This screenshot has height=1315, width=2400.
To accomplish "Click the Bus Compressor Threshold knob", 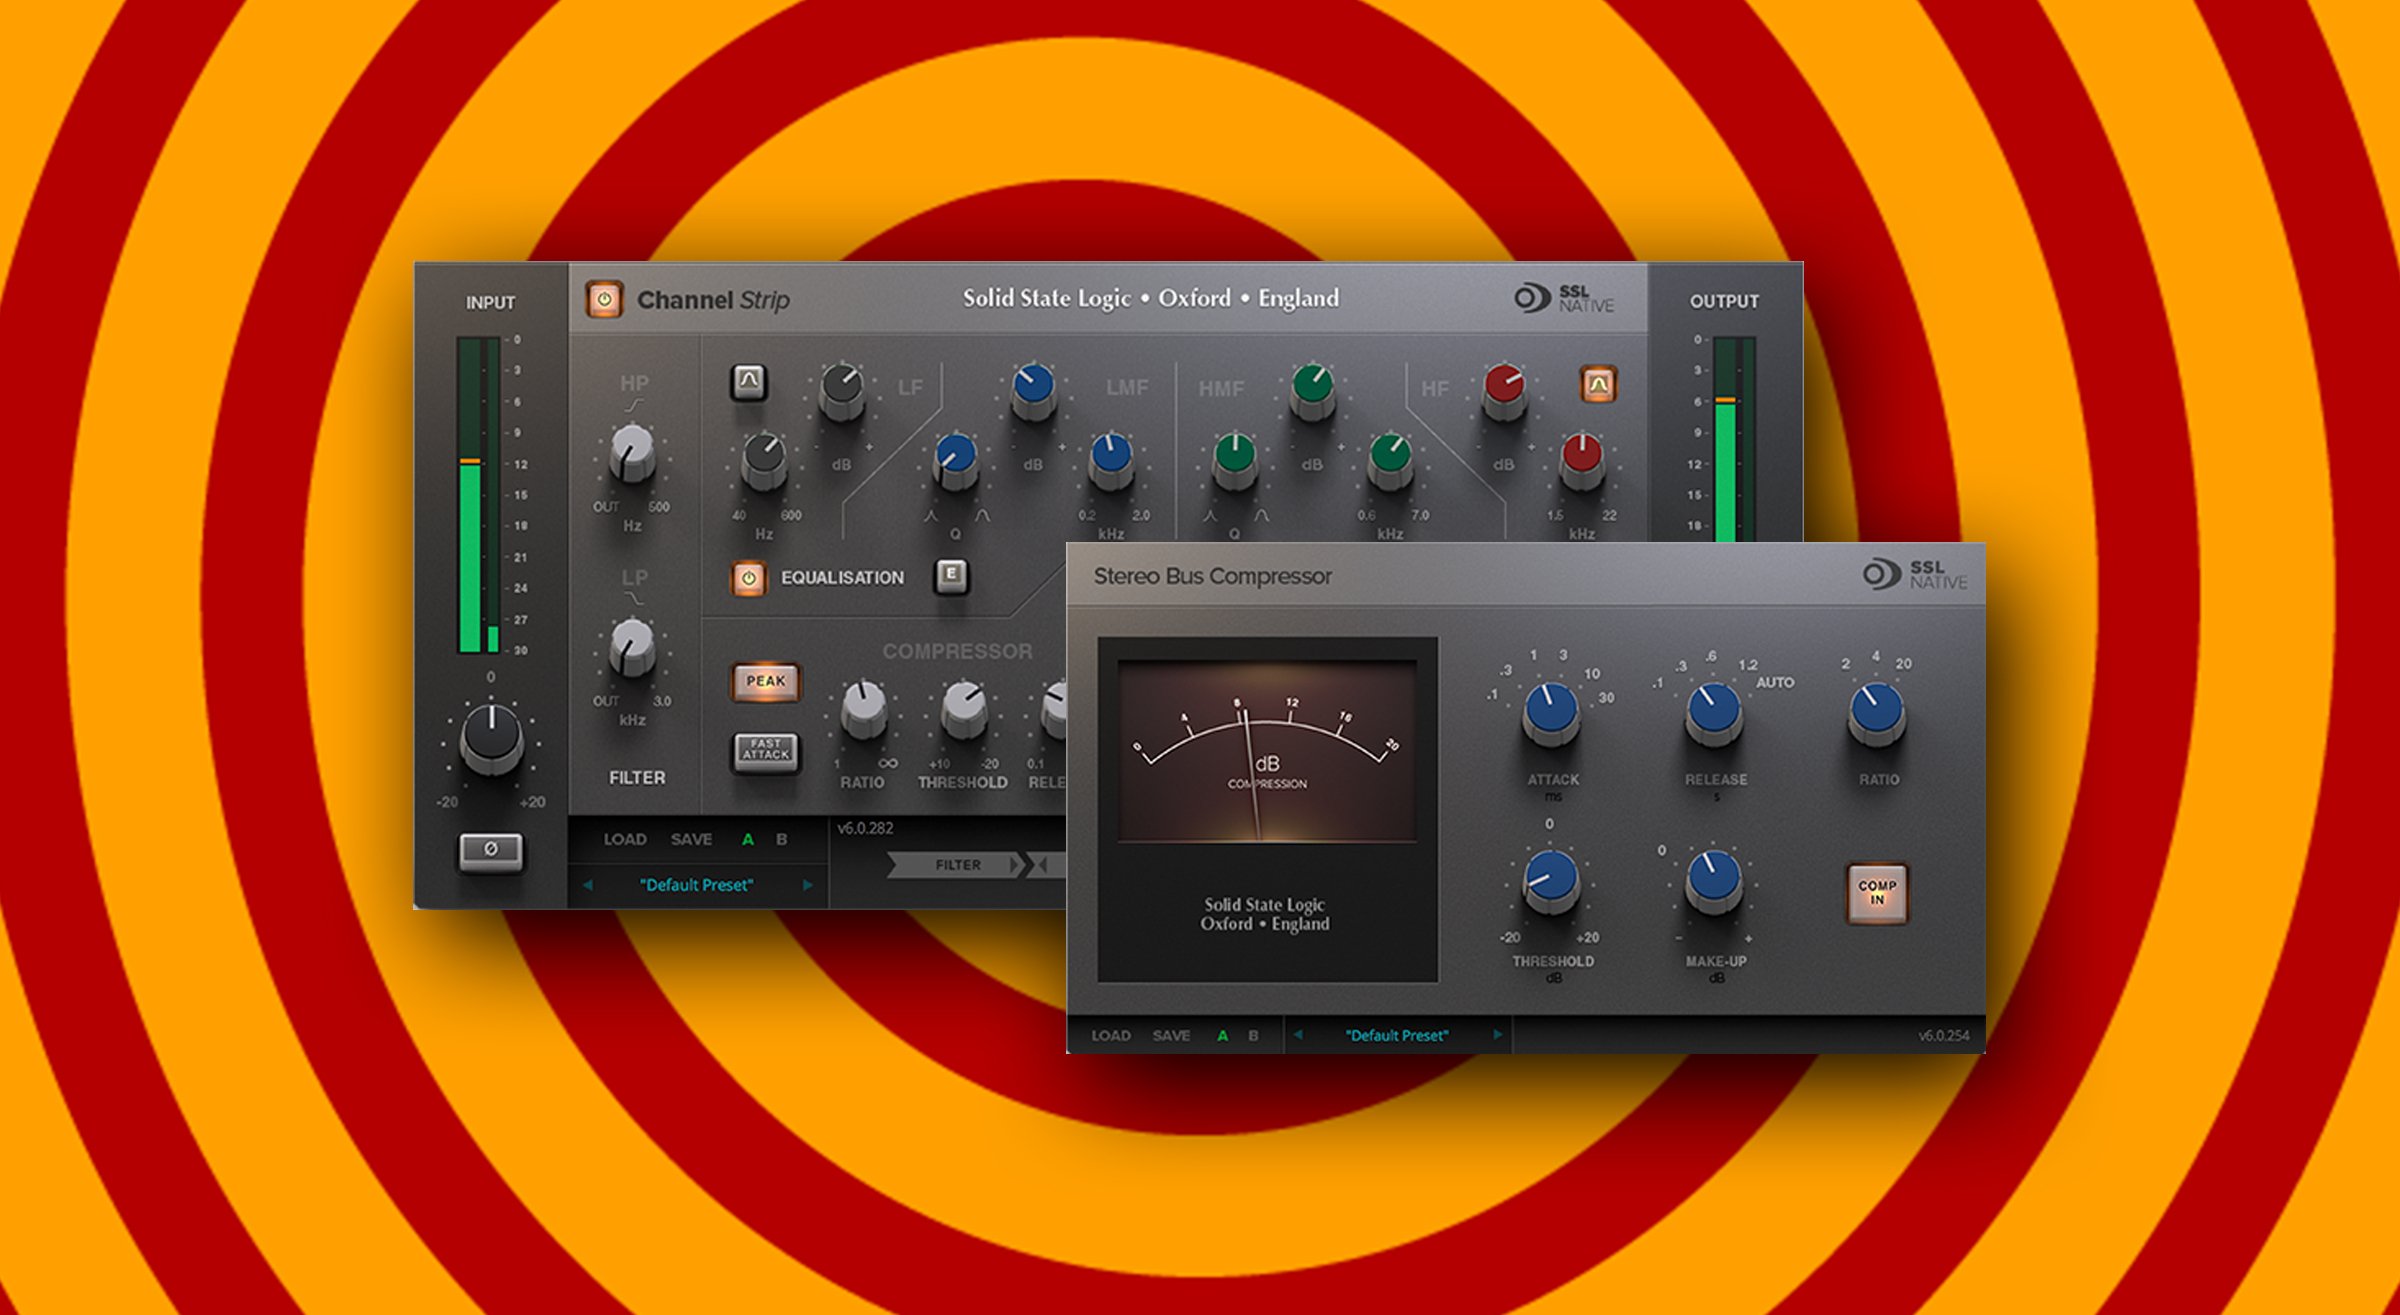I will [1551, 883].
